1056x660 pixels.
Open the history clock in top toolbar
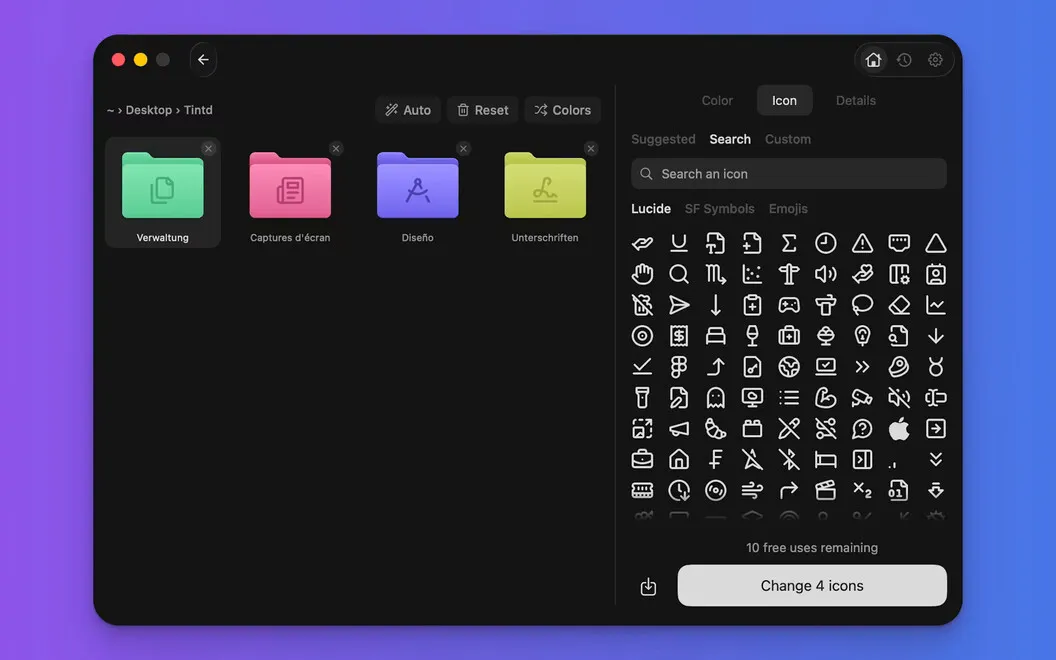(904, 60)
